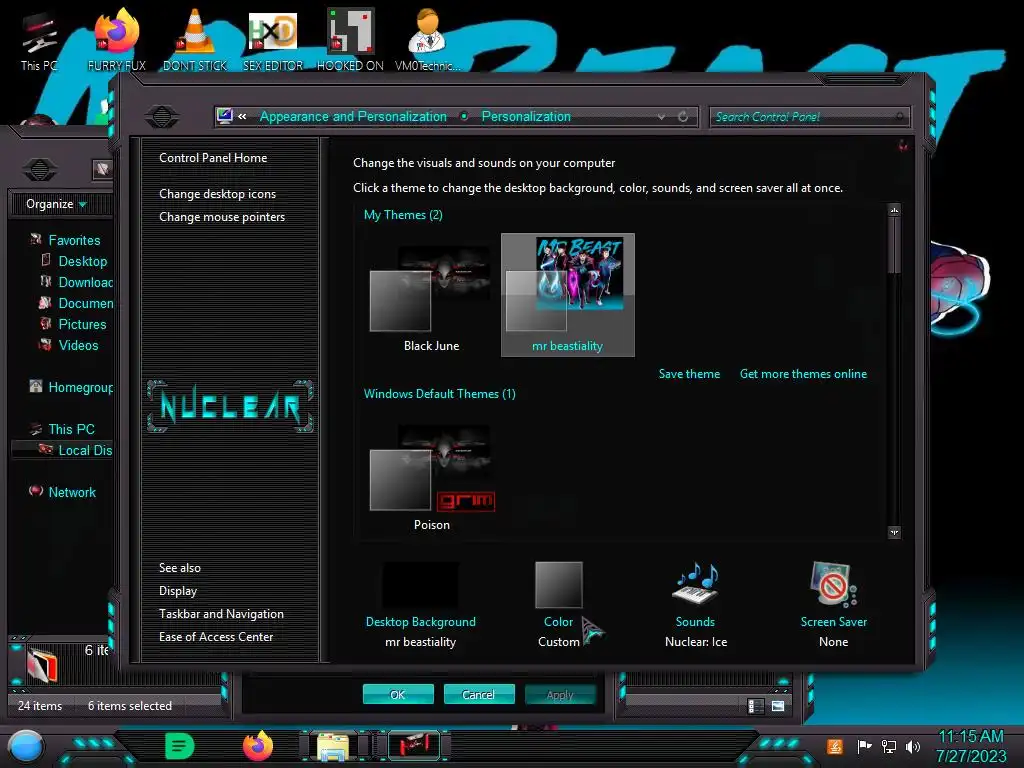The image size is (1024, 768).
Task: Select This PC in Explorer navigation pane
Action: click(x=63, y=429)
